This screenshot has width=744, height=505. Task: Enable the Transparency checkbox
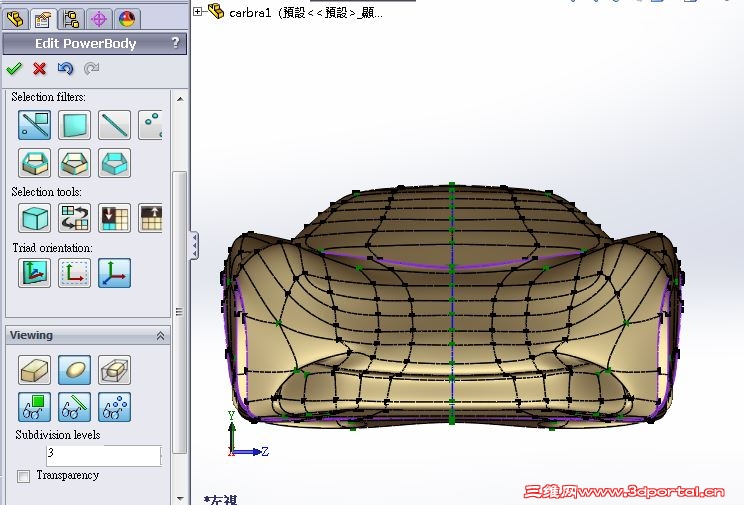pos(23,476)
